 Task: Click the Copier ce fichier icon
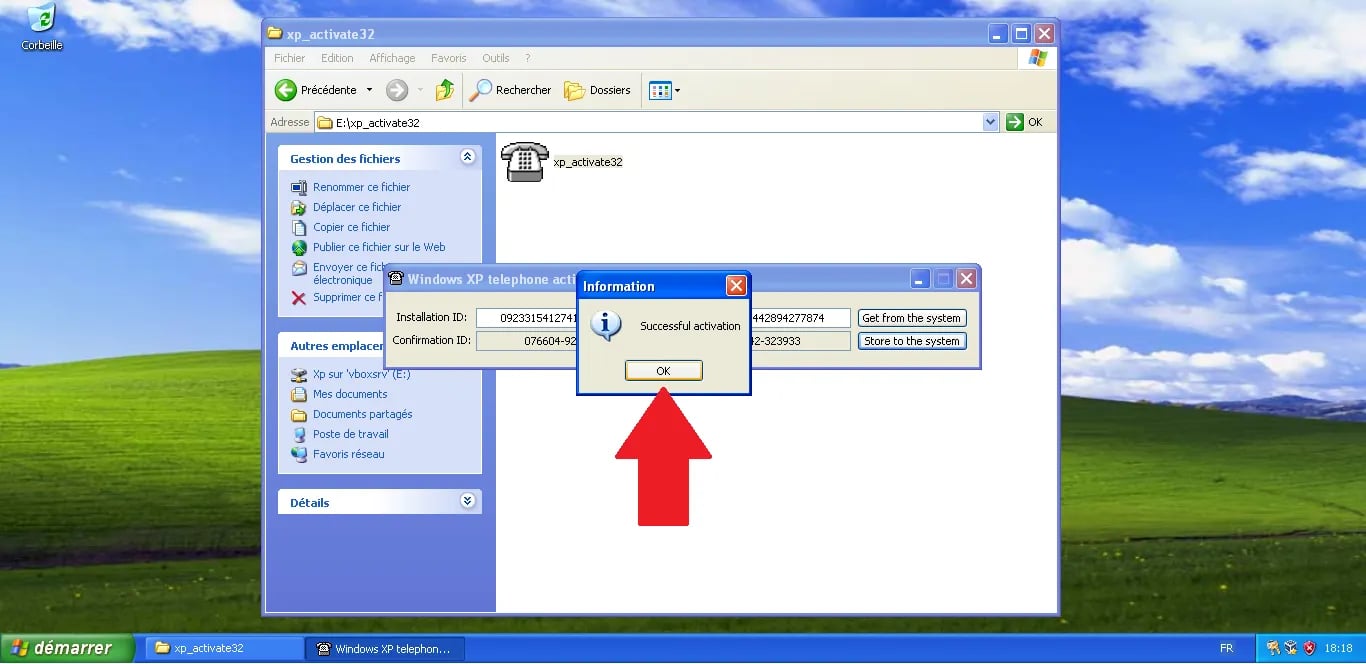298,227
